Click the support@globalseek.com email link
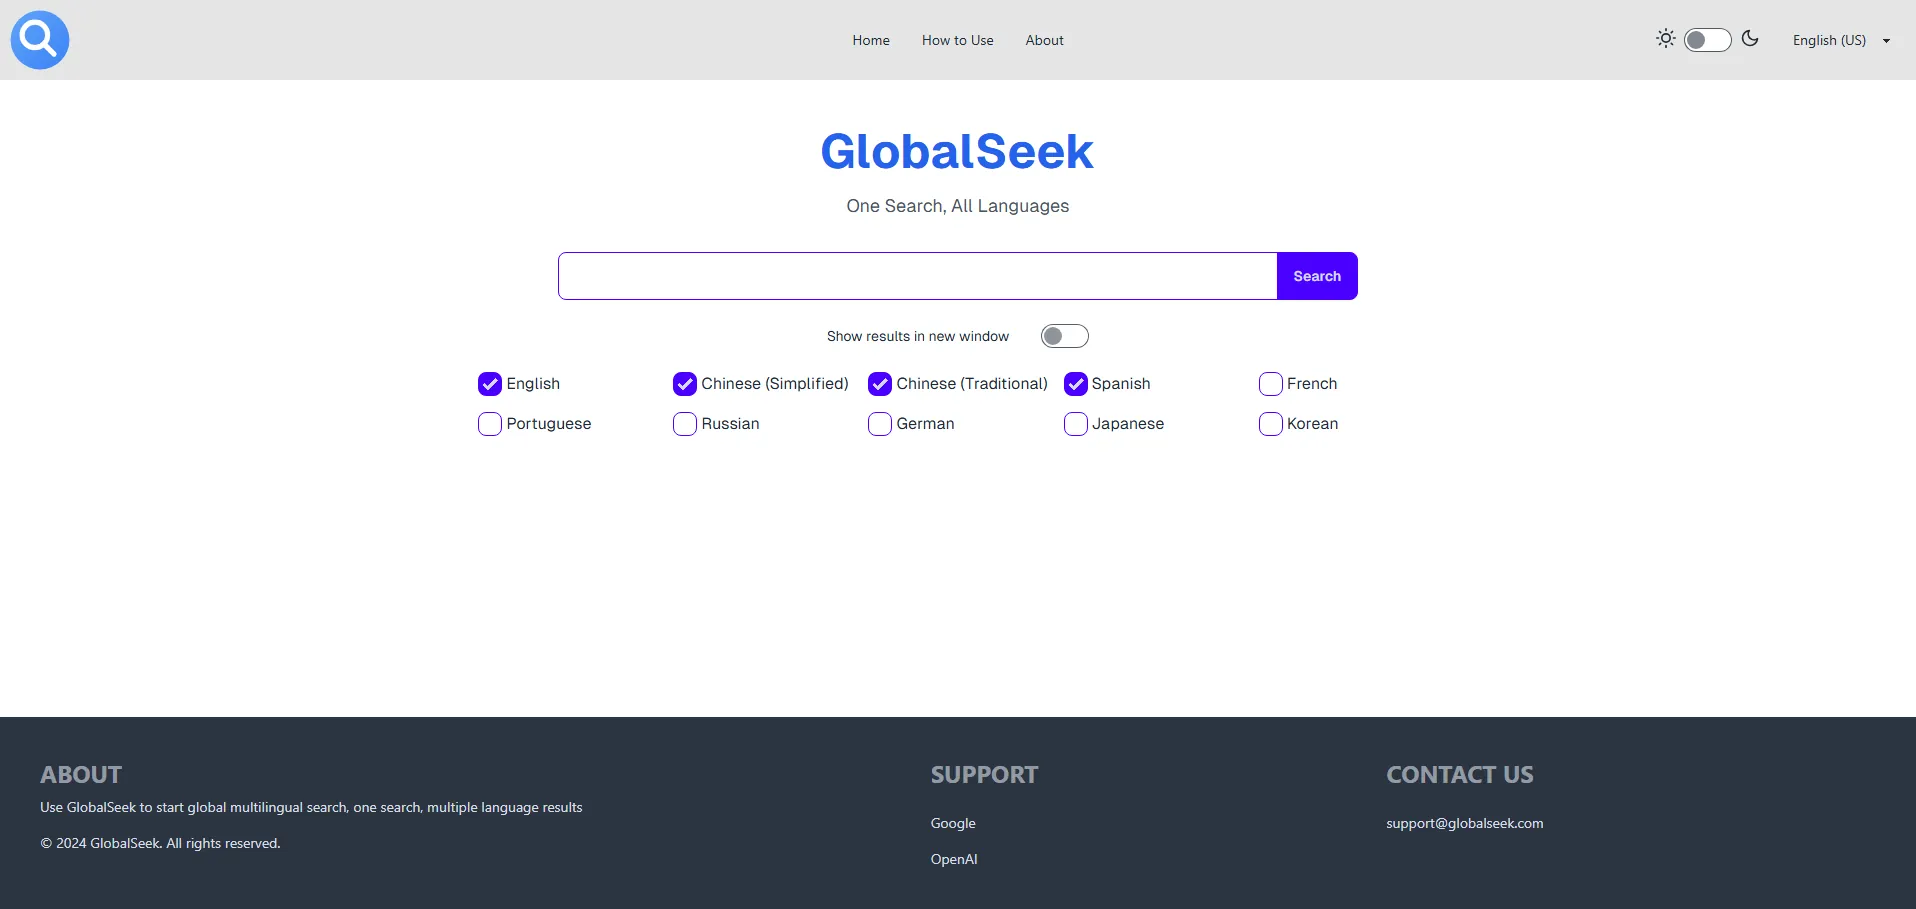 click(x=1464, y=823)
